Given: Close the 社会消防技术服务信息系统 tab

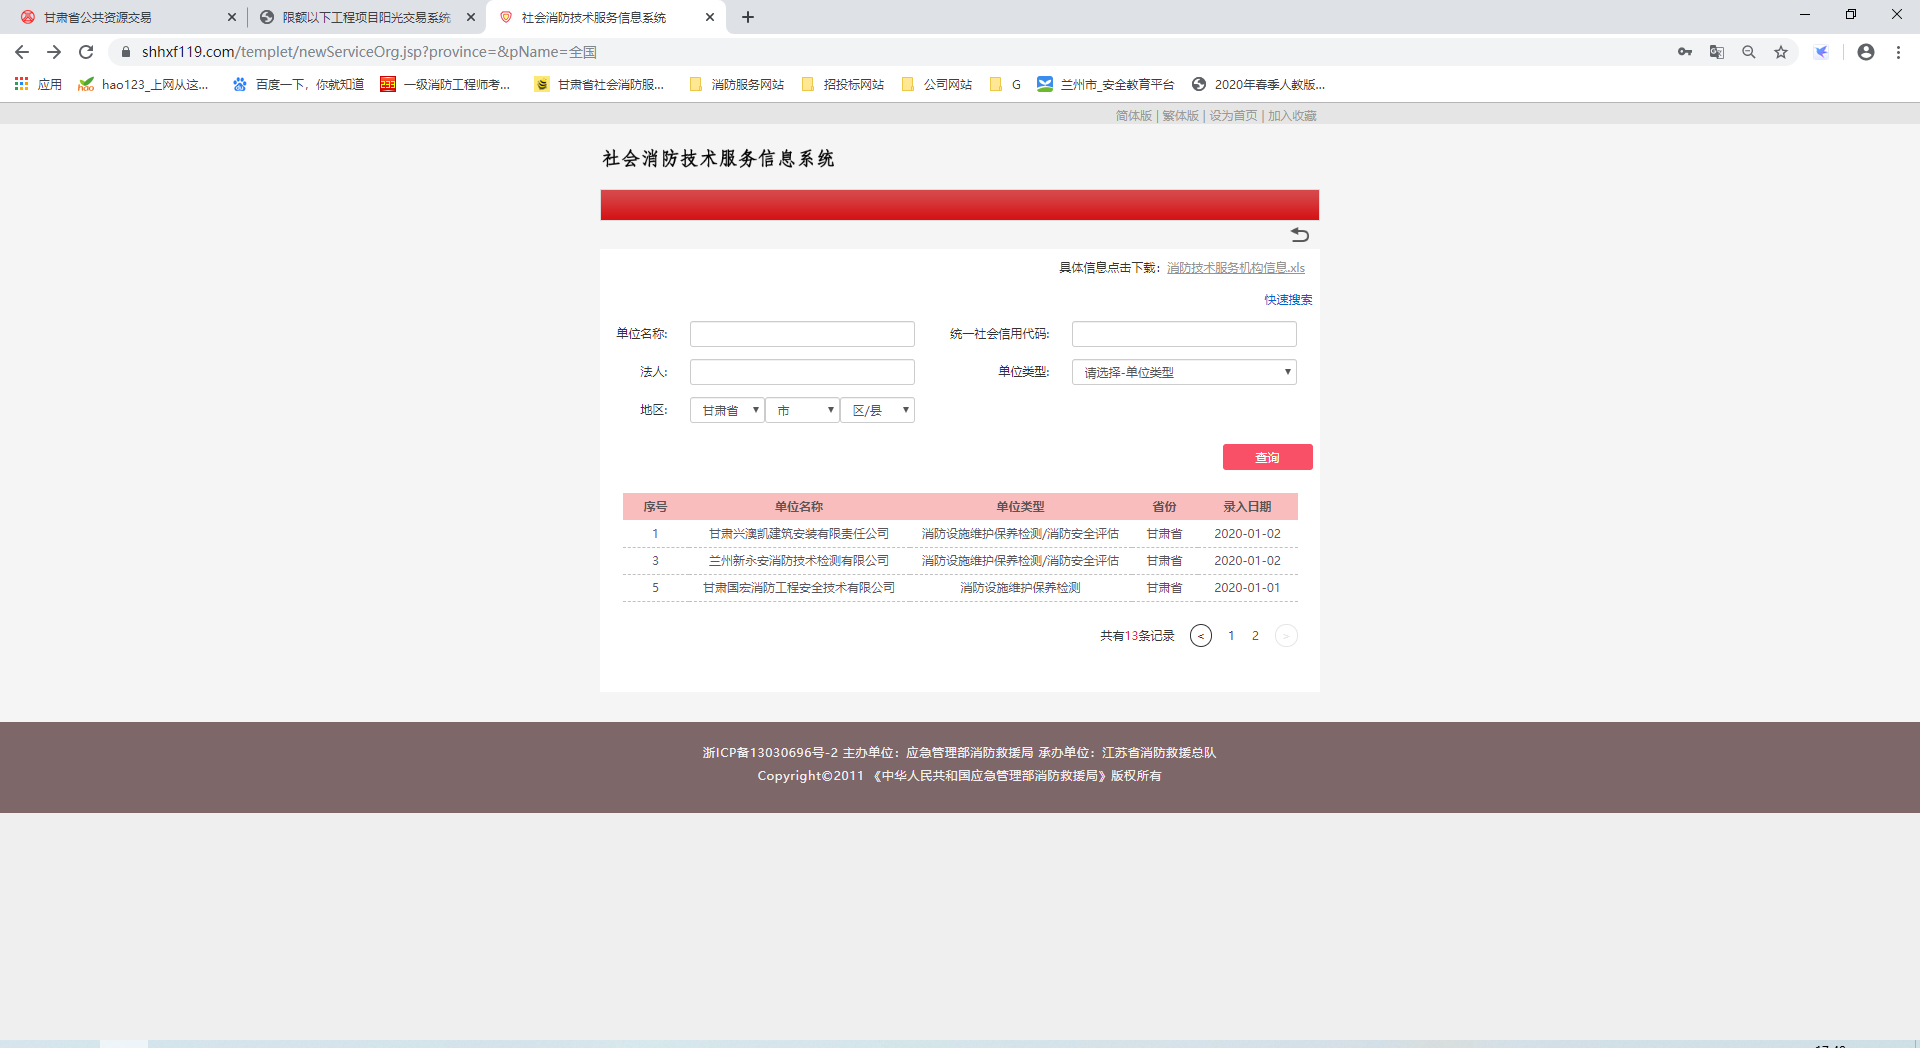Looking at the screenshot, I should tap(710, 17).
